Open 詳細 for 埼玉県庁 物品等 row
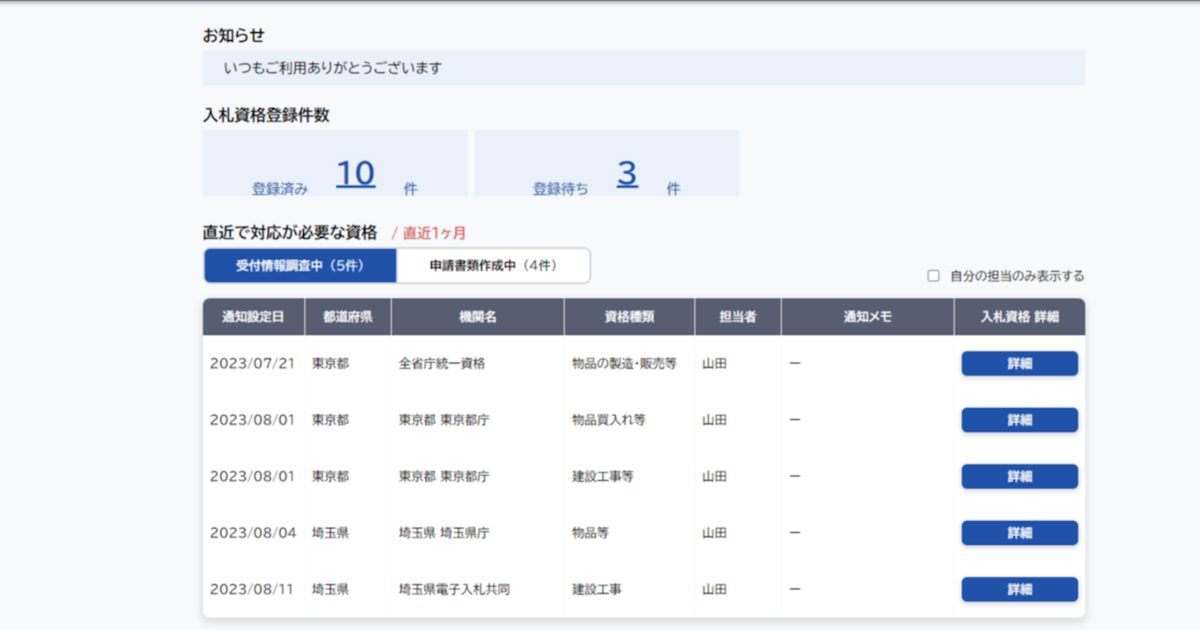This screenshot has width=1200, height=630. 1019,533
